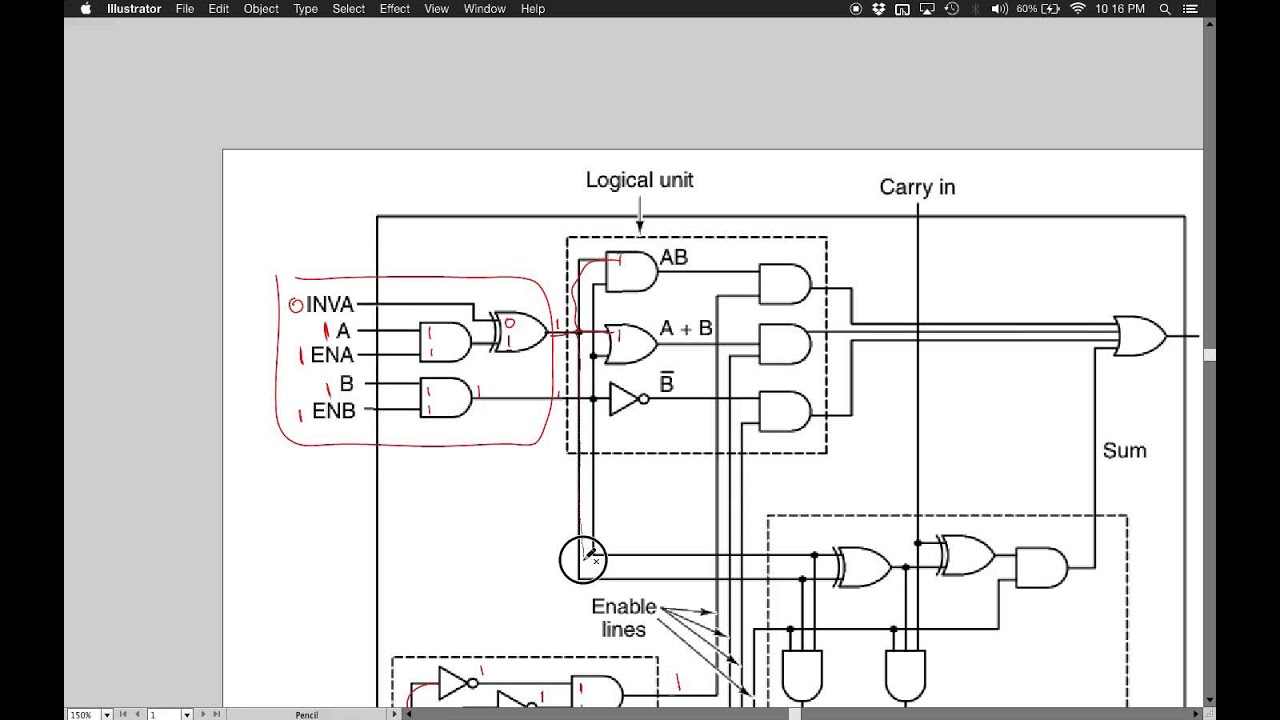The width and height of the screenshot is (1280, 720).
Task: Open the Edit menu
Action: [219, 9]
